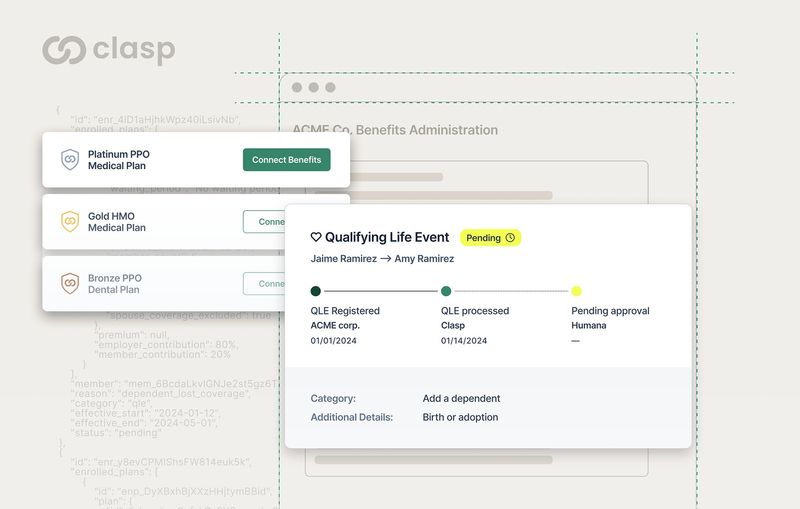
Task: Click the Birth or adoption details value
Action: tap(460, 417)
